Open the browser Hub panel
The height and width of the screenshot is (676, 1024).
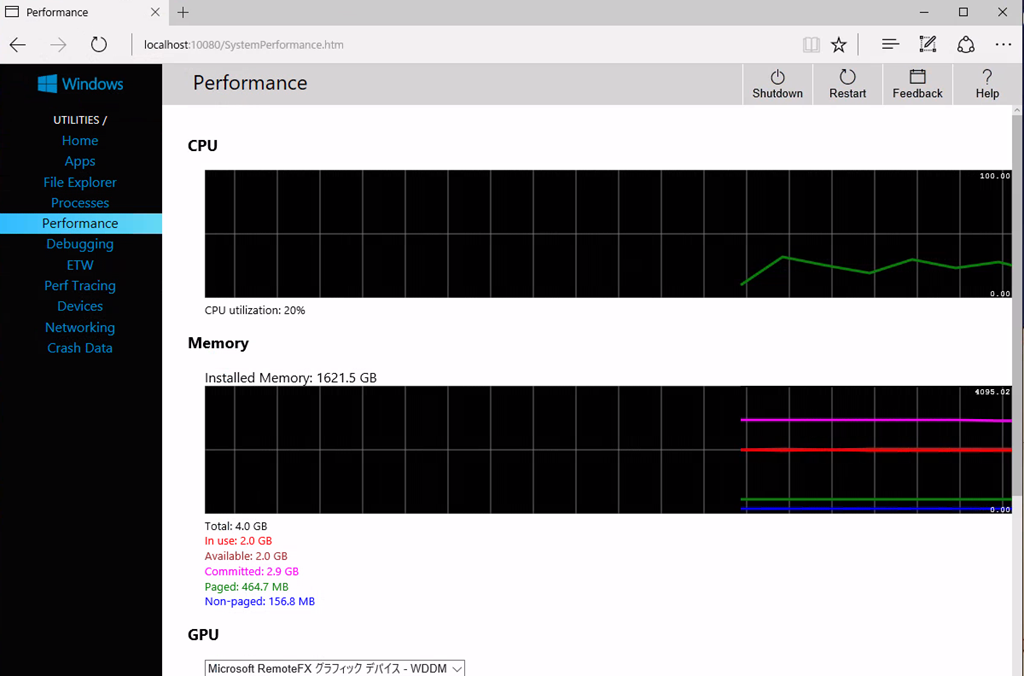pos(890,45)
